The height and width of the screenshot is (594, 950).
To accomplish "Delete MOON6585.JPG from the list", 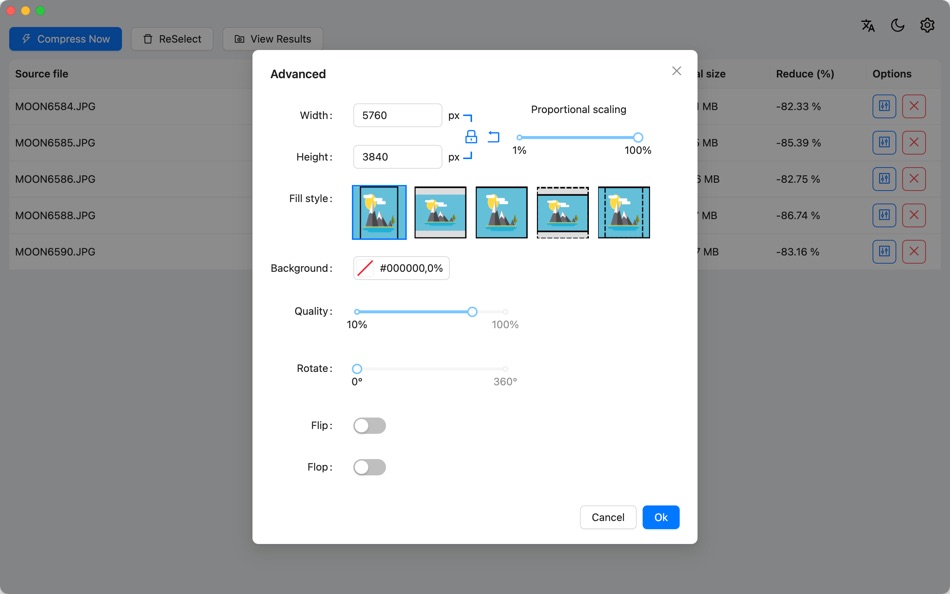I will (913, 142).
